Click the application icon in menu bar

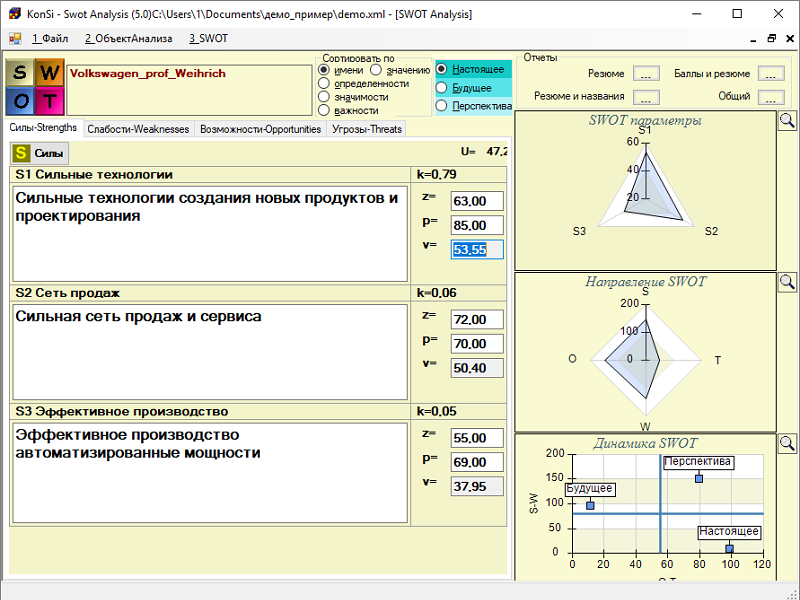pyautogui.click(x=15, y=38)
